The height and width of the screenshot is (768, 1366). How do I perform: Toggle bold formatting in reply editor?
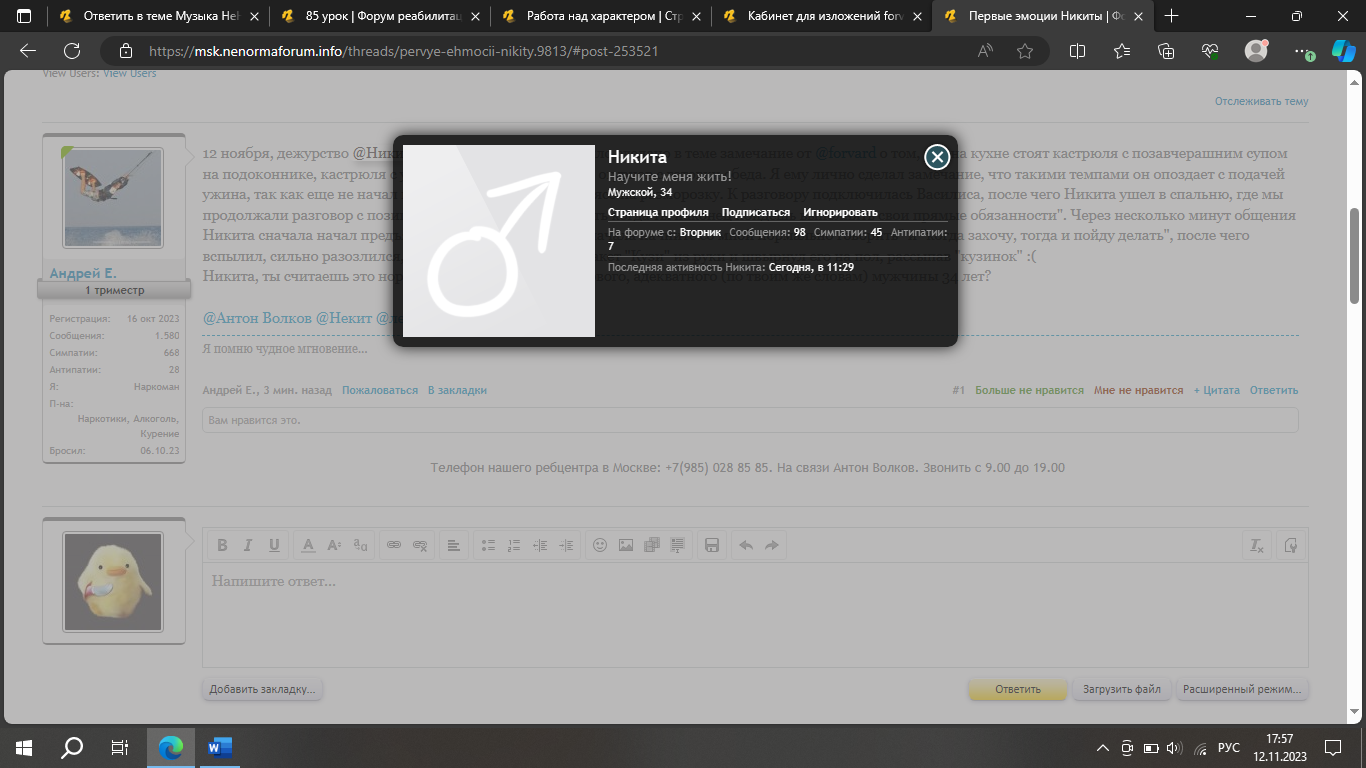click(x=222, y=545)
